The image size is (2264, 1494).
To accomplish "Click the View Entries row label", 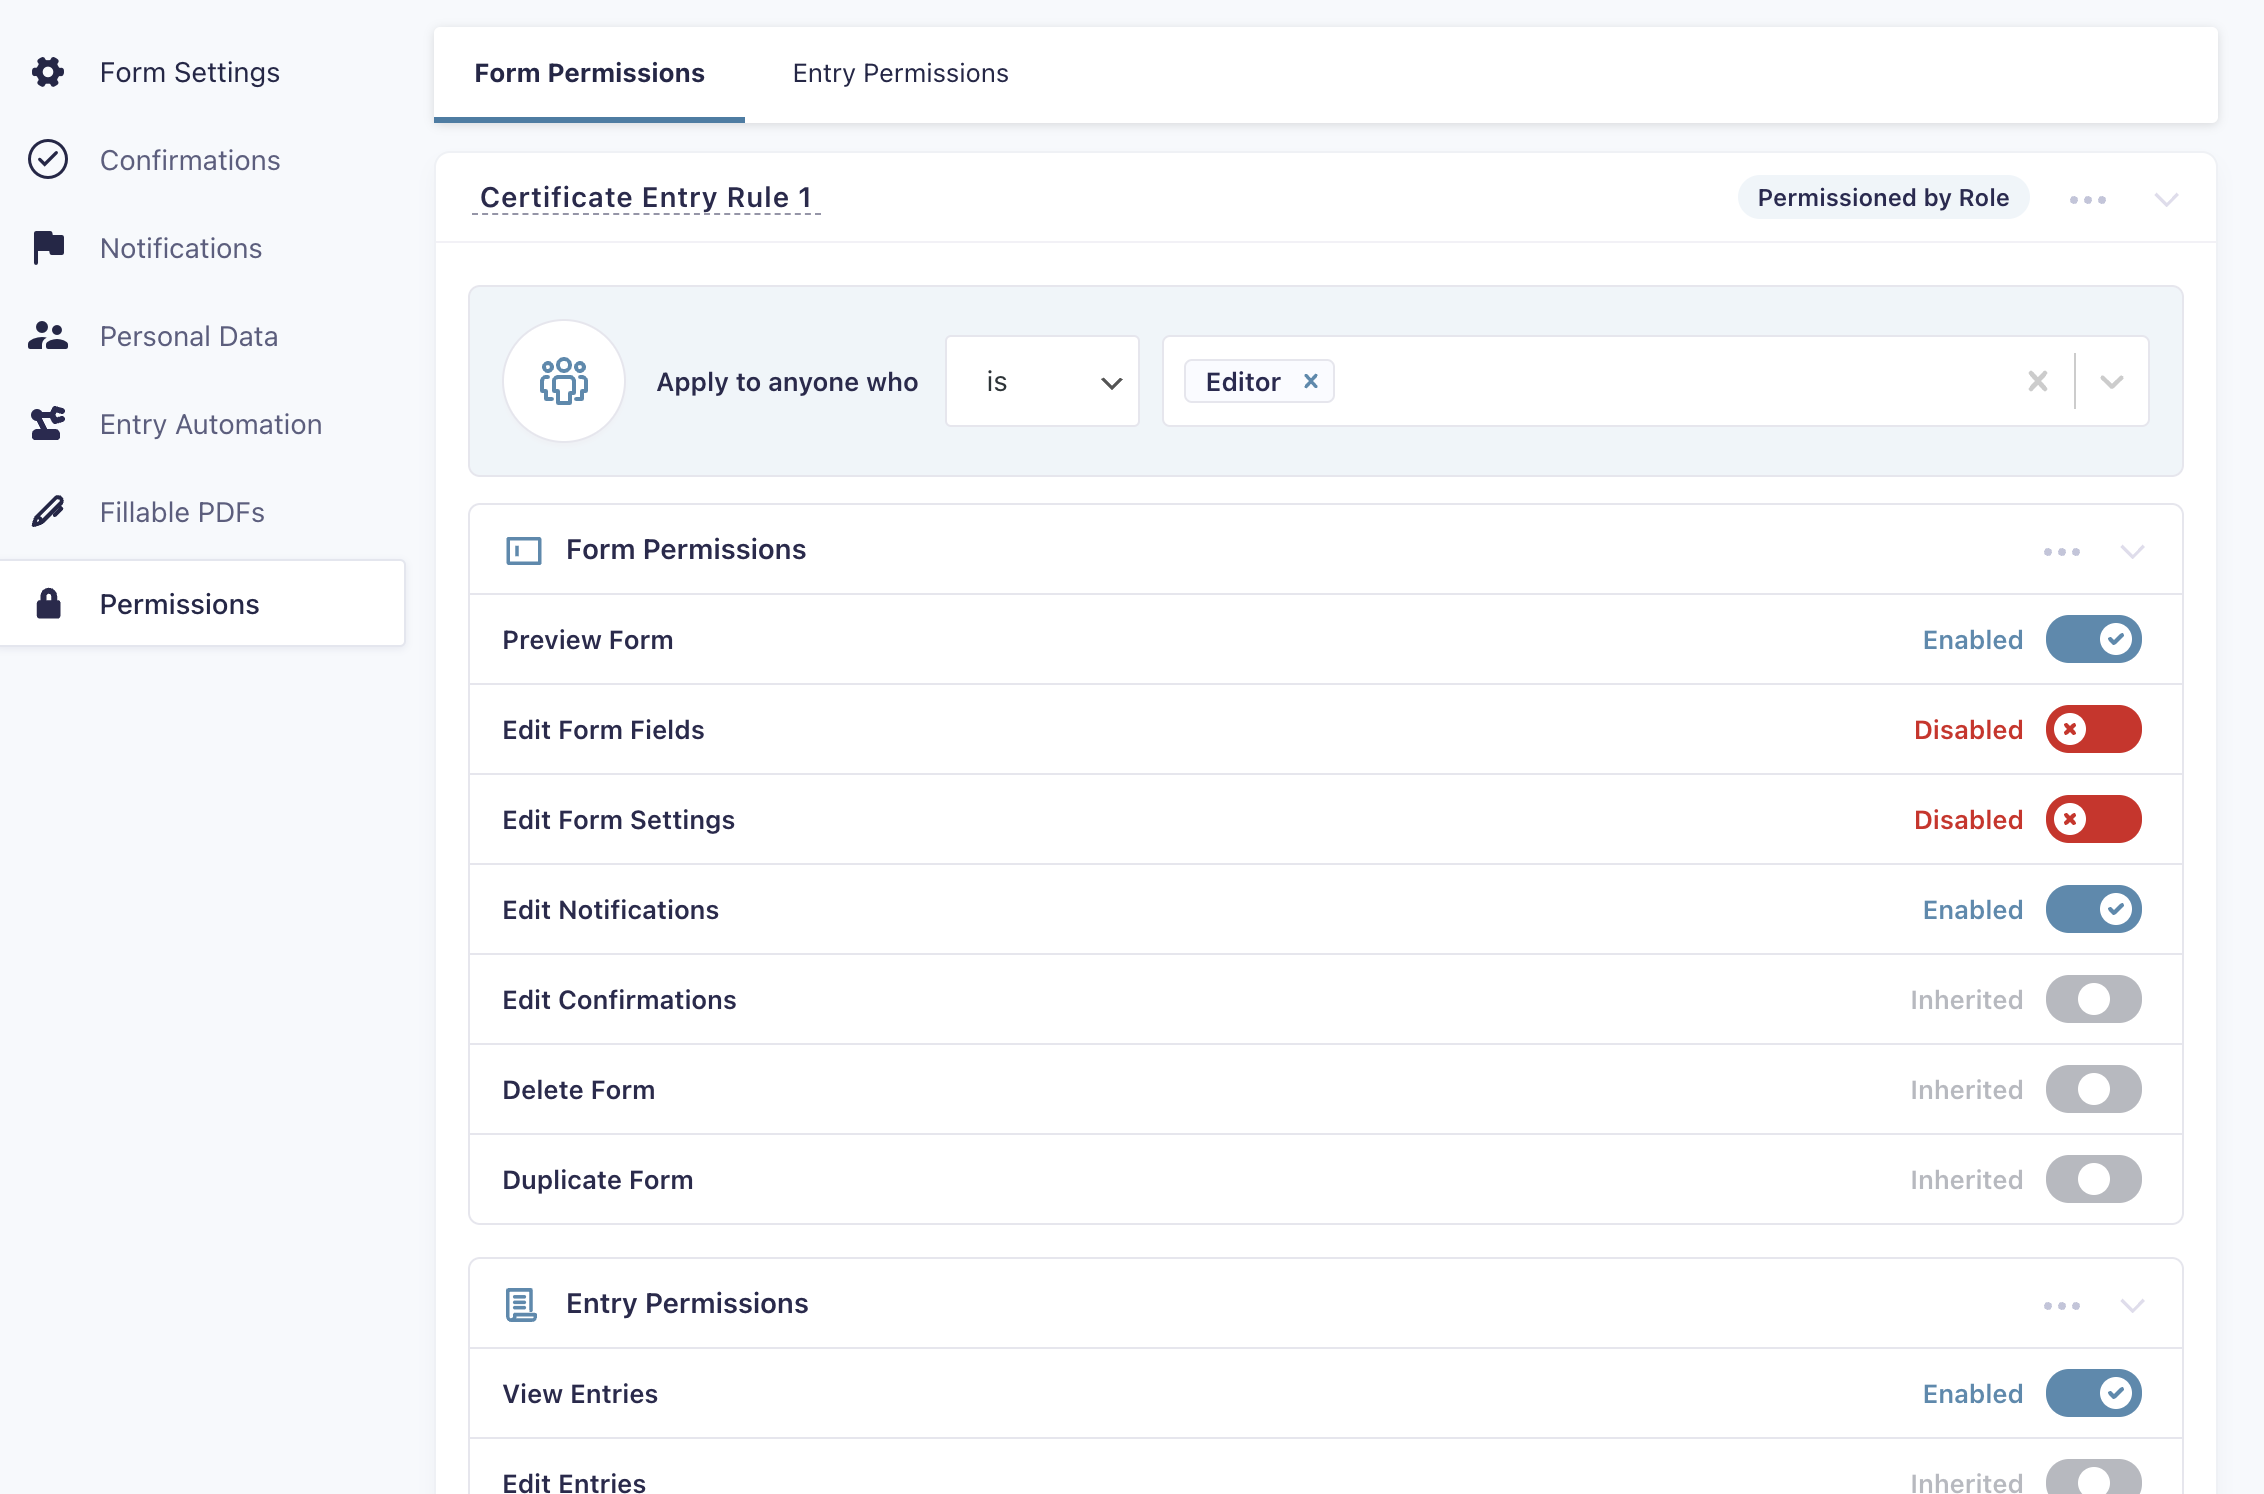I will tap(580, 1394).
